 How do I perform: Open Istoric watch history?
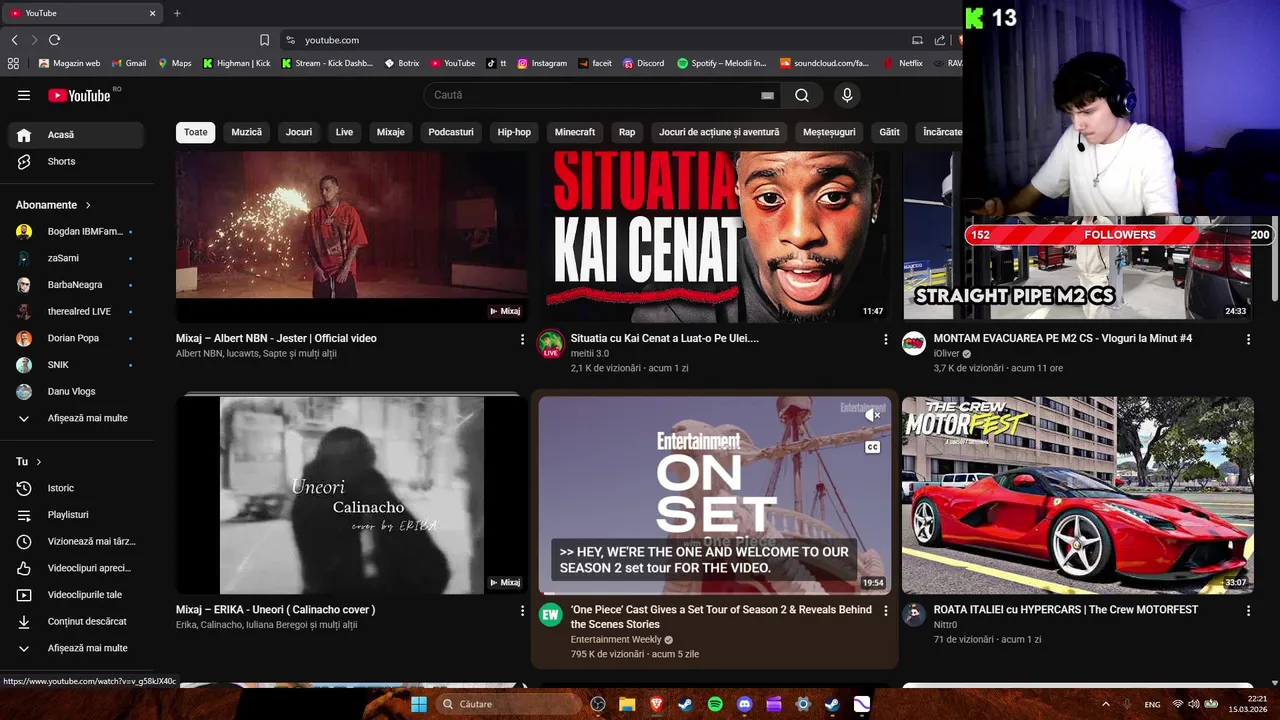coord(76,488)
